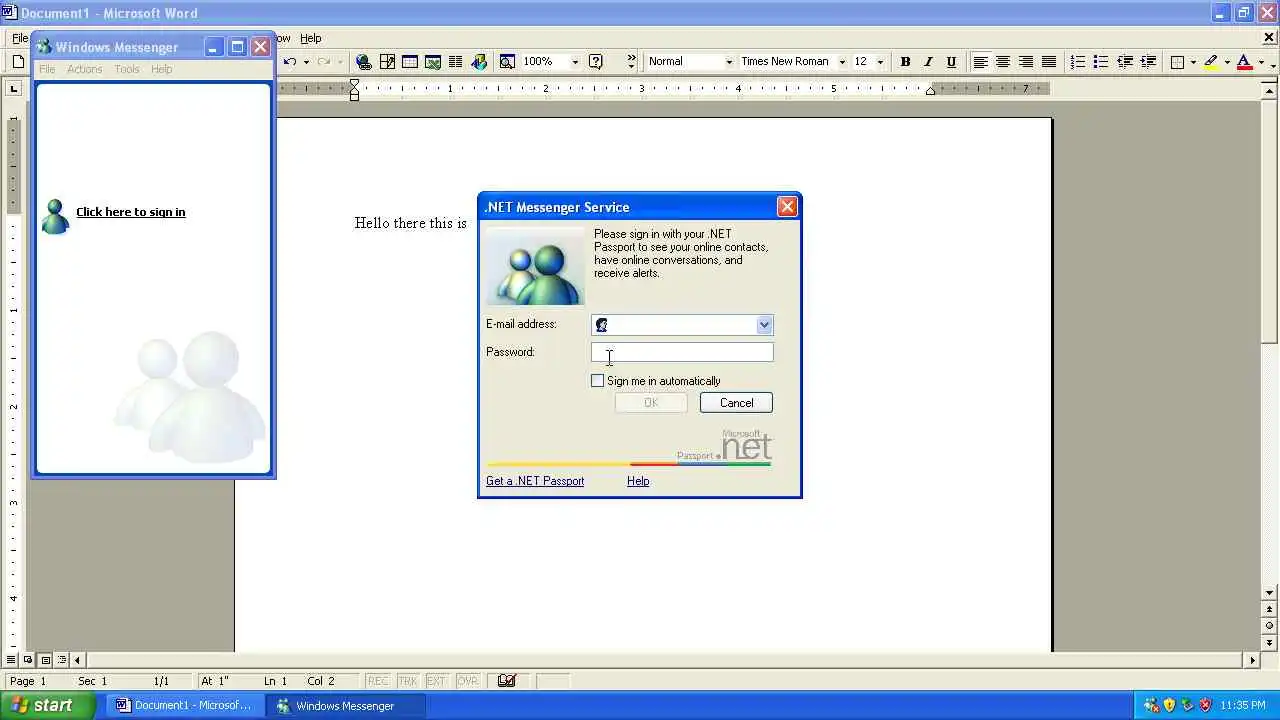Image resolution: width=1280 pixels, height=720 pixels.
Task: Open font size 12 dropdown
Action: click(880, 62)
